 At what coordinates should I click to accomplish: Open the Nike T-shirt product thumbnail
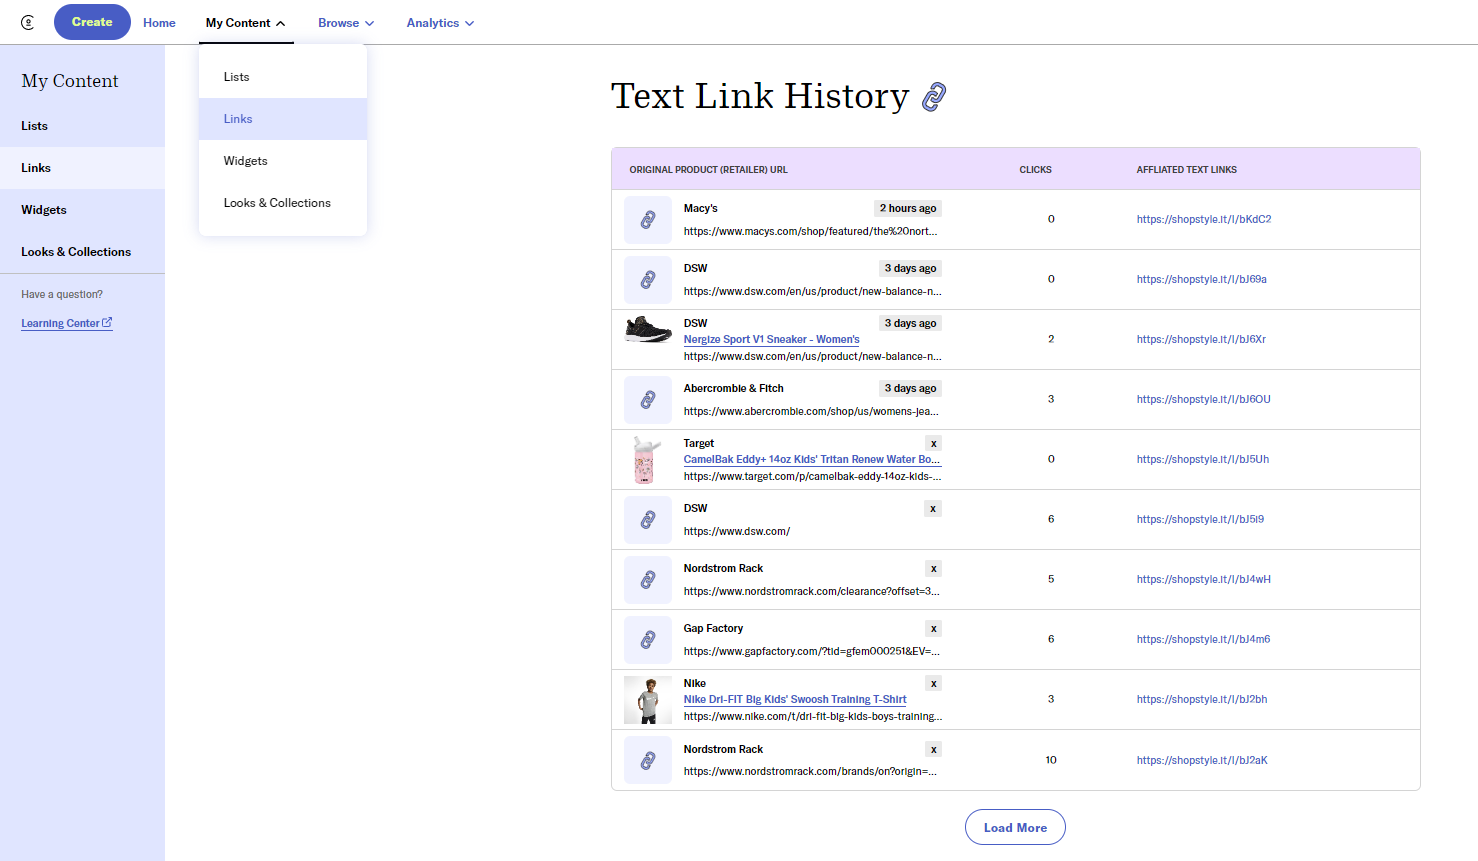point(648,700)
